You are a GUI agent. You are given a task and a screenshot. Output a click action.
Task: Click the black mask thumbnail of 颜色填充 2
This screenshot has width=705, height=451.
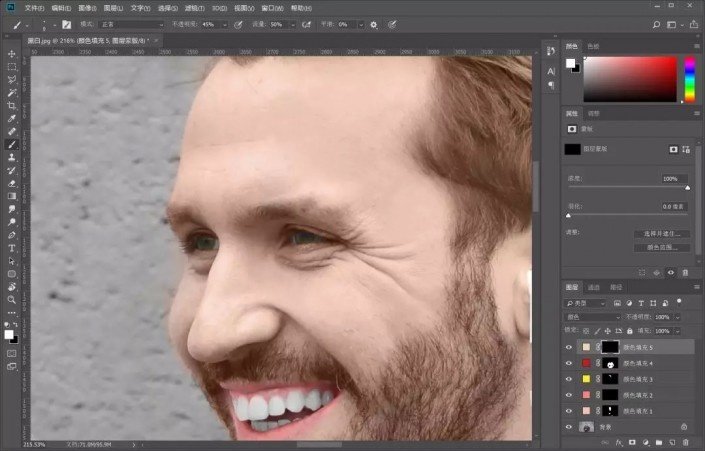click(x=610, y=395)
